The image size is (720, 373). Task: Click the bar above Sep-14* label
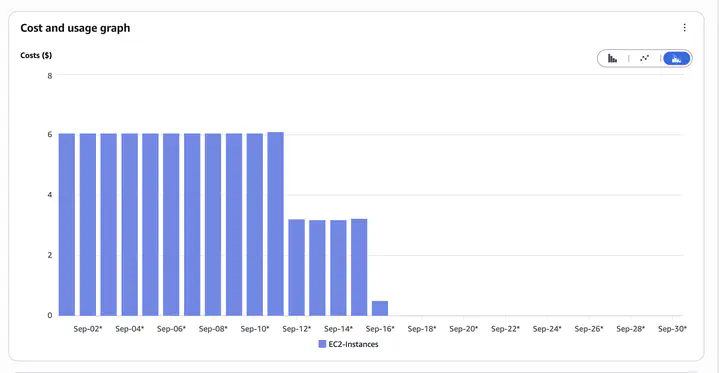pos(338,268)
